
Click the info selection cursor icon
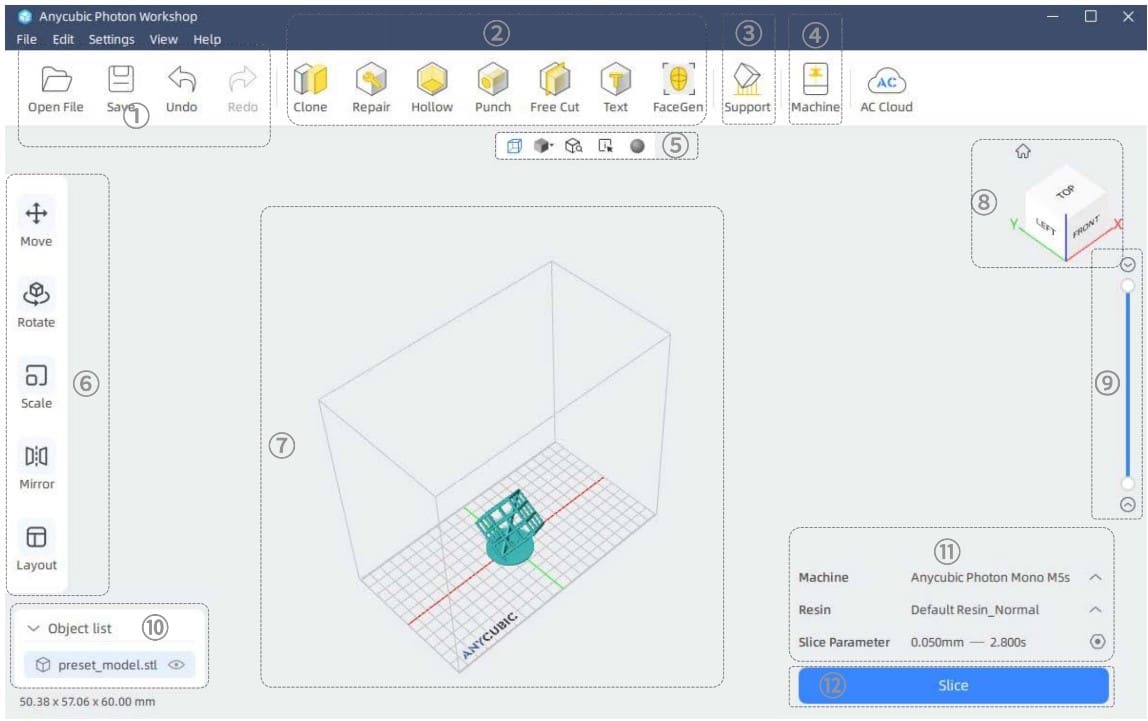(x=605, y=146)
